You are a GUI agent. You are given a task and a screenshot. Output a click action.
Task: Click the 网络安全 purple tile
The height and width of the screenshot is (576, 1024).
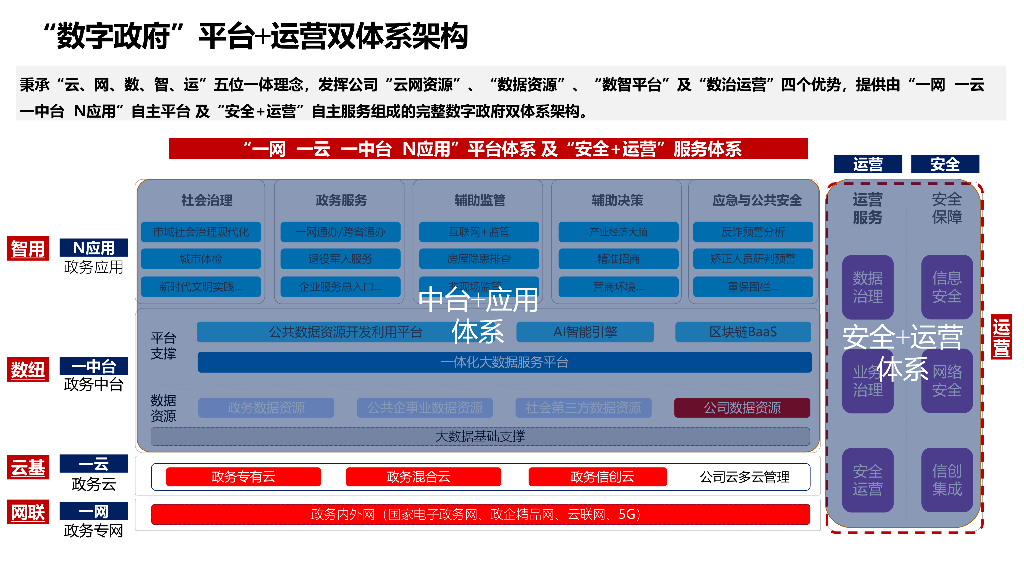pos(946,381)
